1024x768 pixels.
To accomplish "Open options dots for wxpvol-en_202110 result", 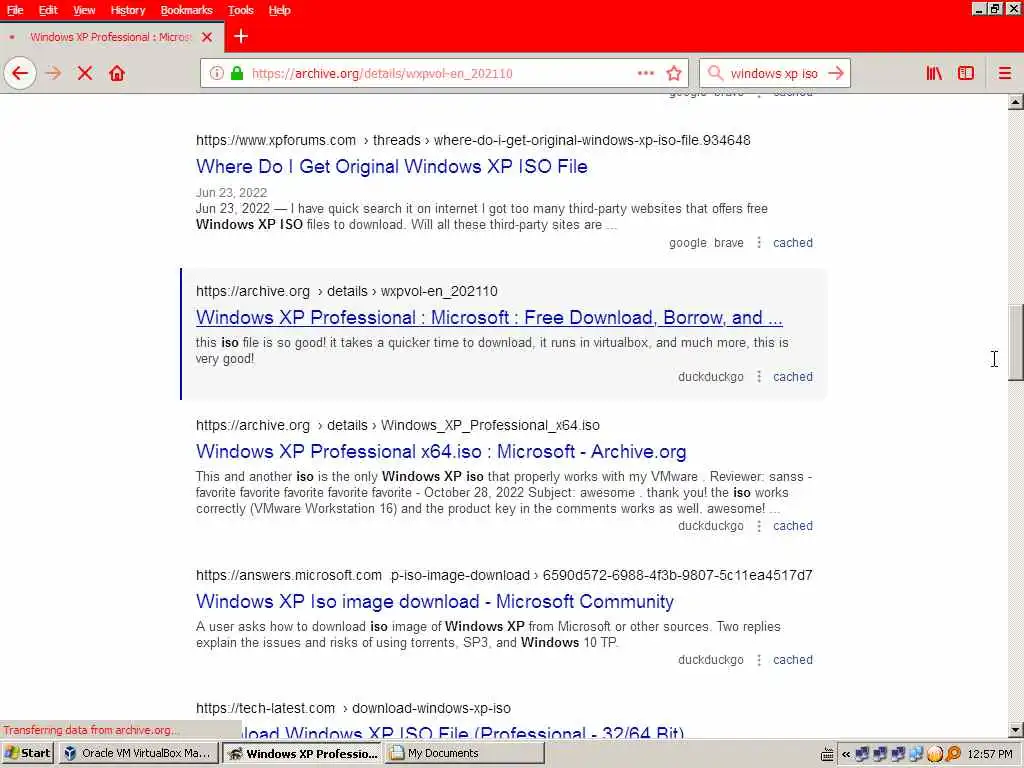I will pos(759,376).
